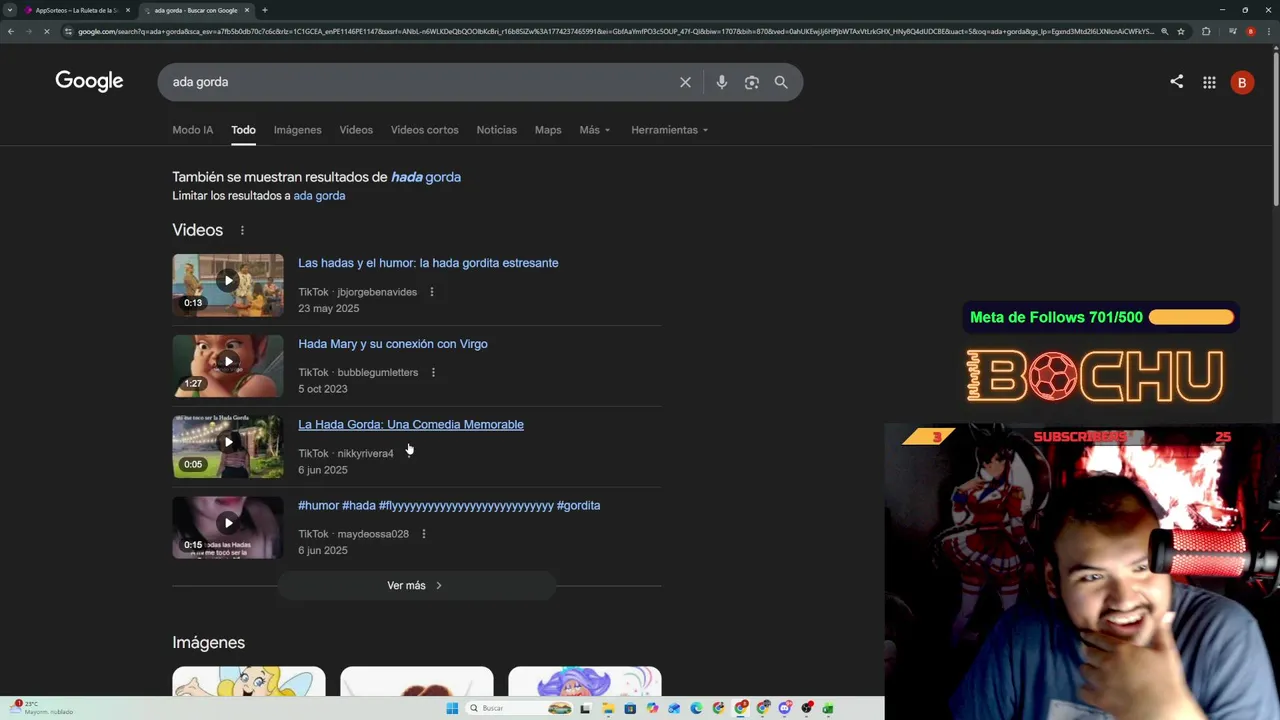Viewport: 1280px width, 720px height.
Task: Open the hada gorda suggested search link
Action: (x=426, y=177)
